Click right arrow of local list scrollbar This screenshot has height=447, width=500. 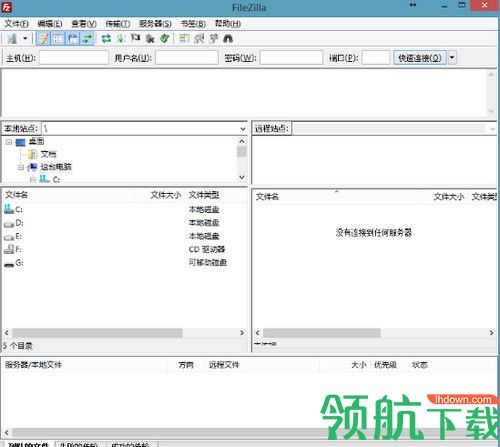[x=242, y=333]
